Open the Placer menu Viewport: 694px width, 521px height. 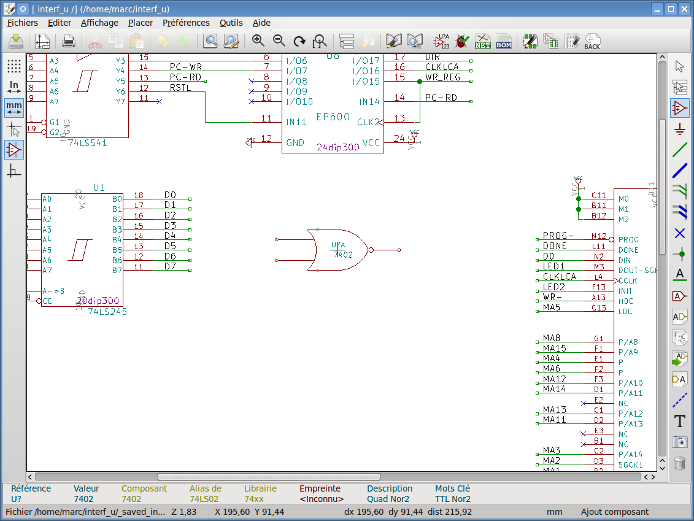pos(141,22)
